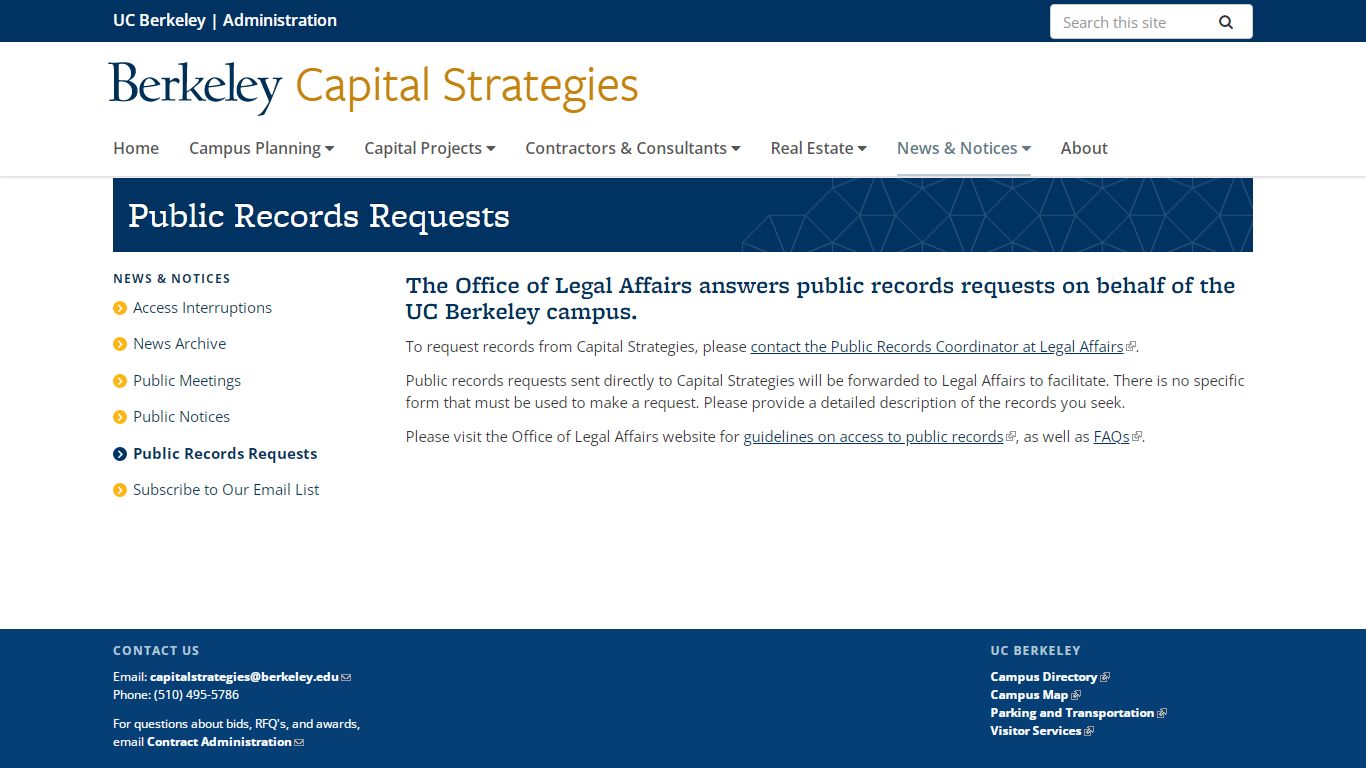
Task: Expand the Capital Projects menu
Action: 430,148
